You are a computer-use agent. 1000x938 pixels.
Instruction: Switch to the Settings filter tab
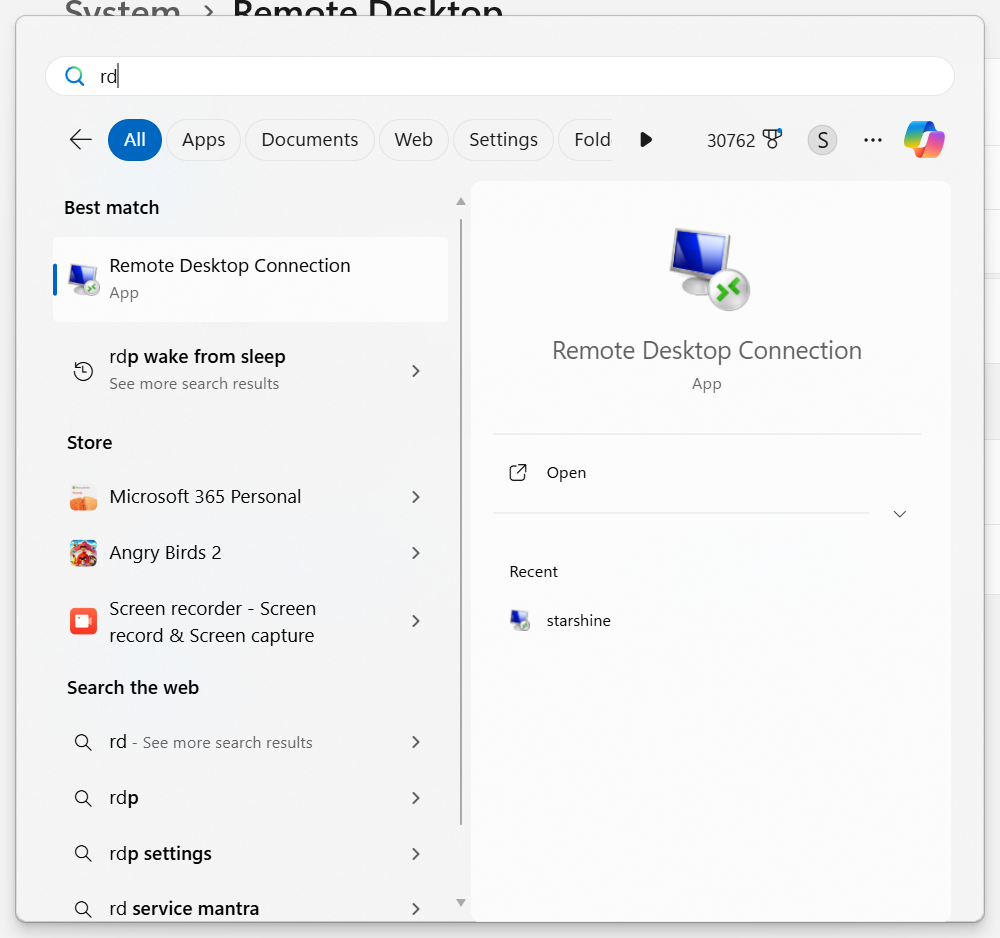[x=503, y=140]
